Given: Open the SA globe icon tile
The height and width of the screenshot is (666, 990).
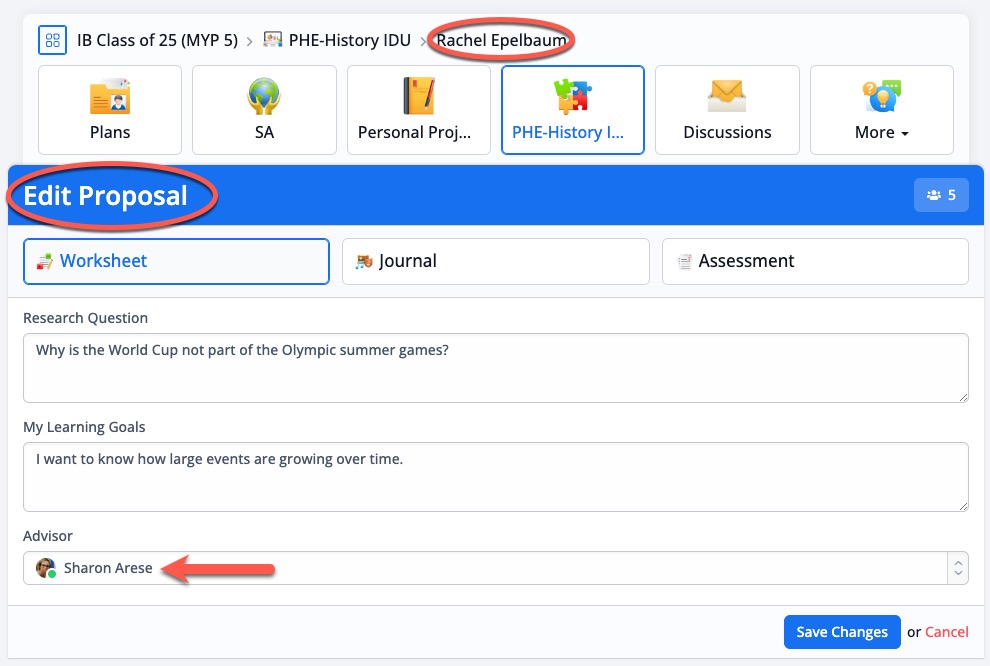Looking at the screenshot, I should [264, 110].
